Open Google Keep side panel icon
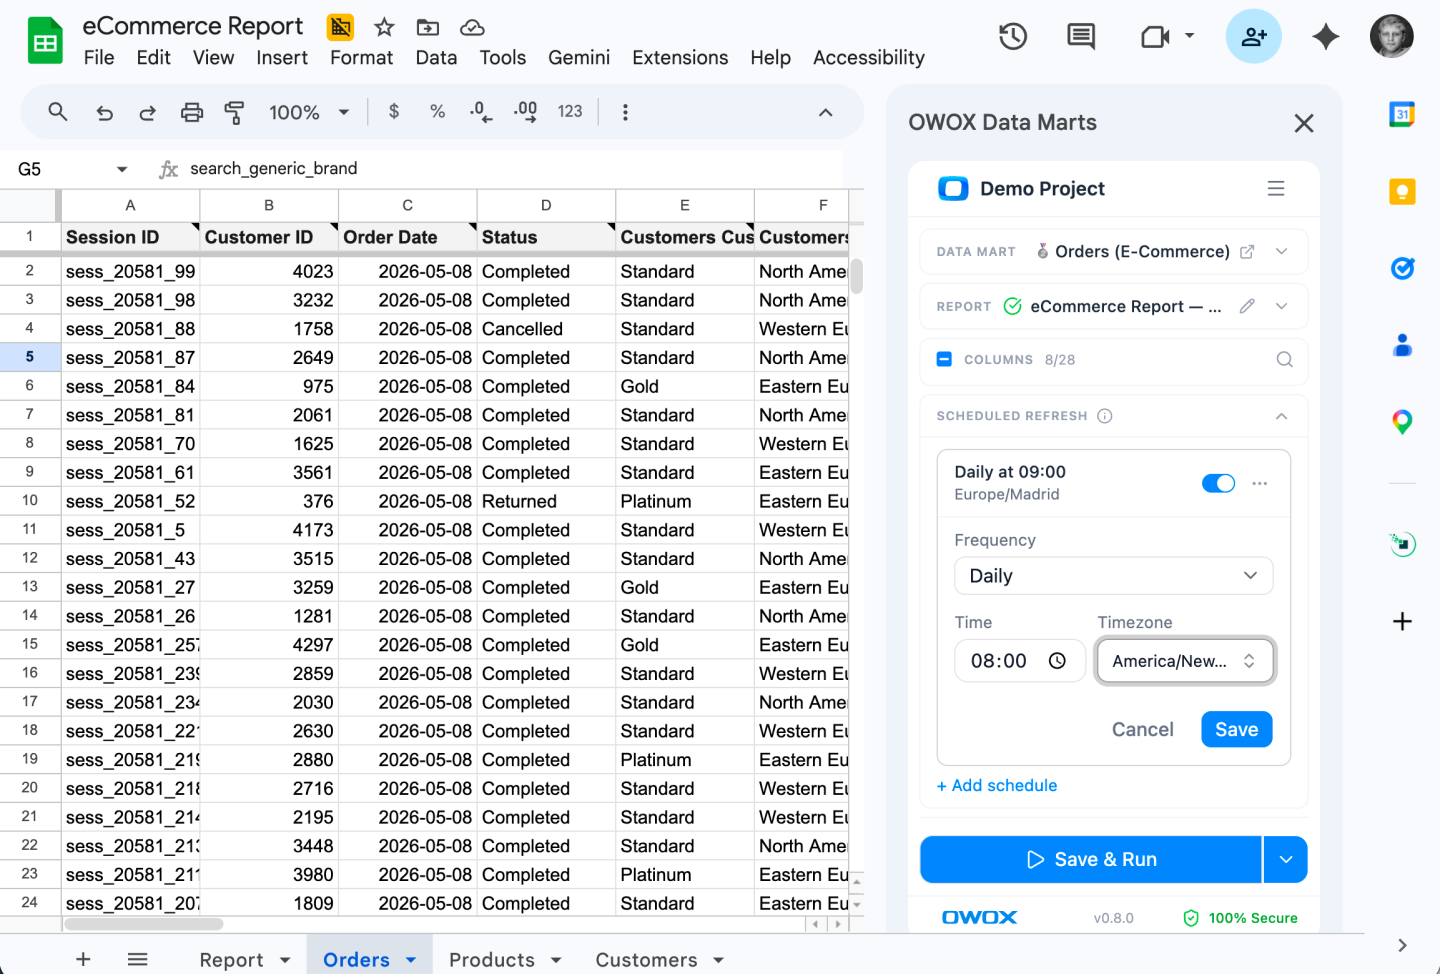Viewport: 1440px width, 974px height. tap(1402, 191)
